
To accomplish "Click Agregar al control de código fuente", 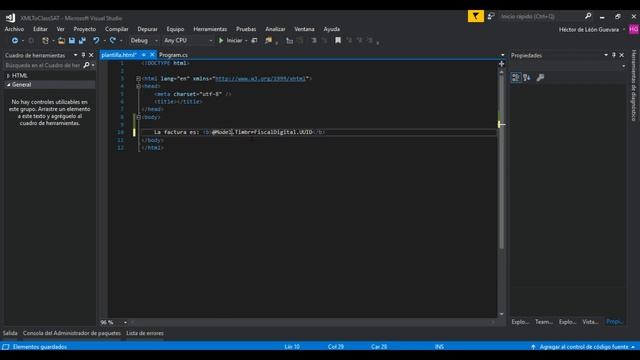I will [x=584, y=347].
